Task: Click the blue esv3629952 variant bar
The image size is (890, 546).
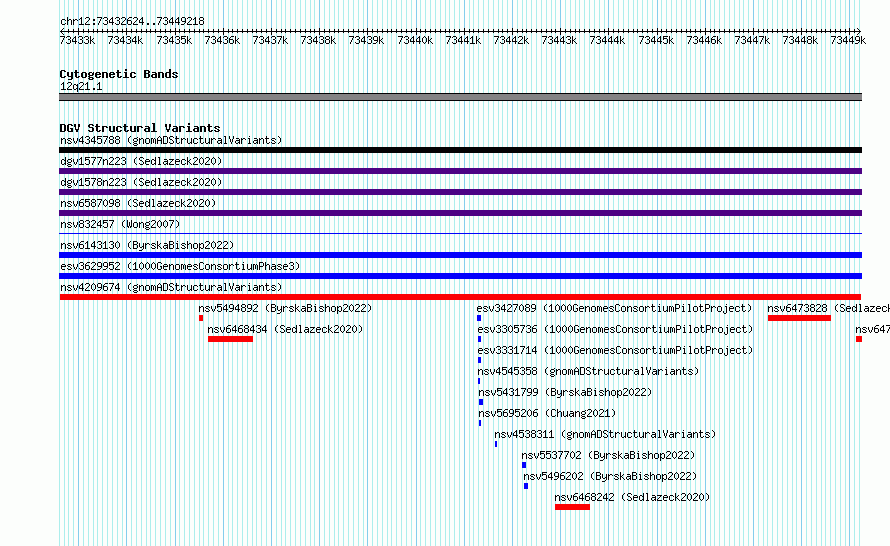Action: pyautogui.click(x=460, y=276)
